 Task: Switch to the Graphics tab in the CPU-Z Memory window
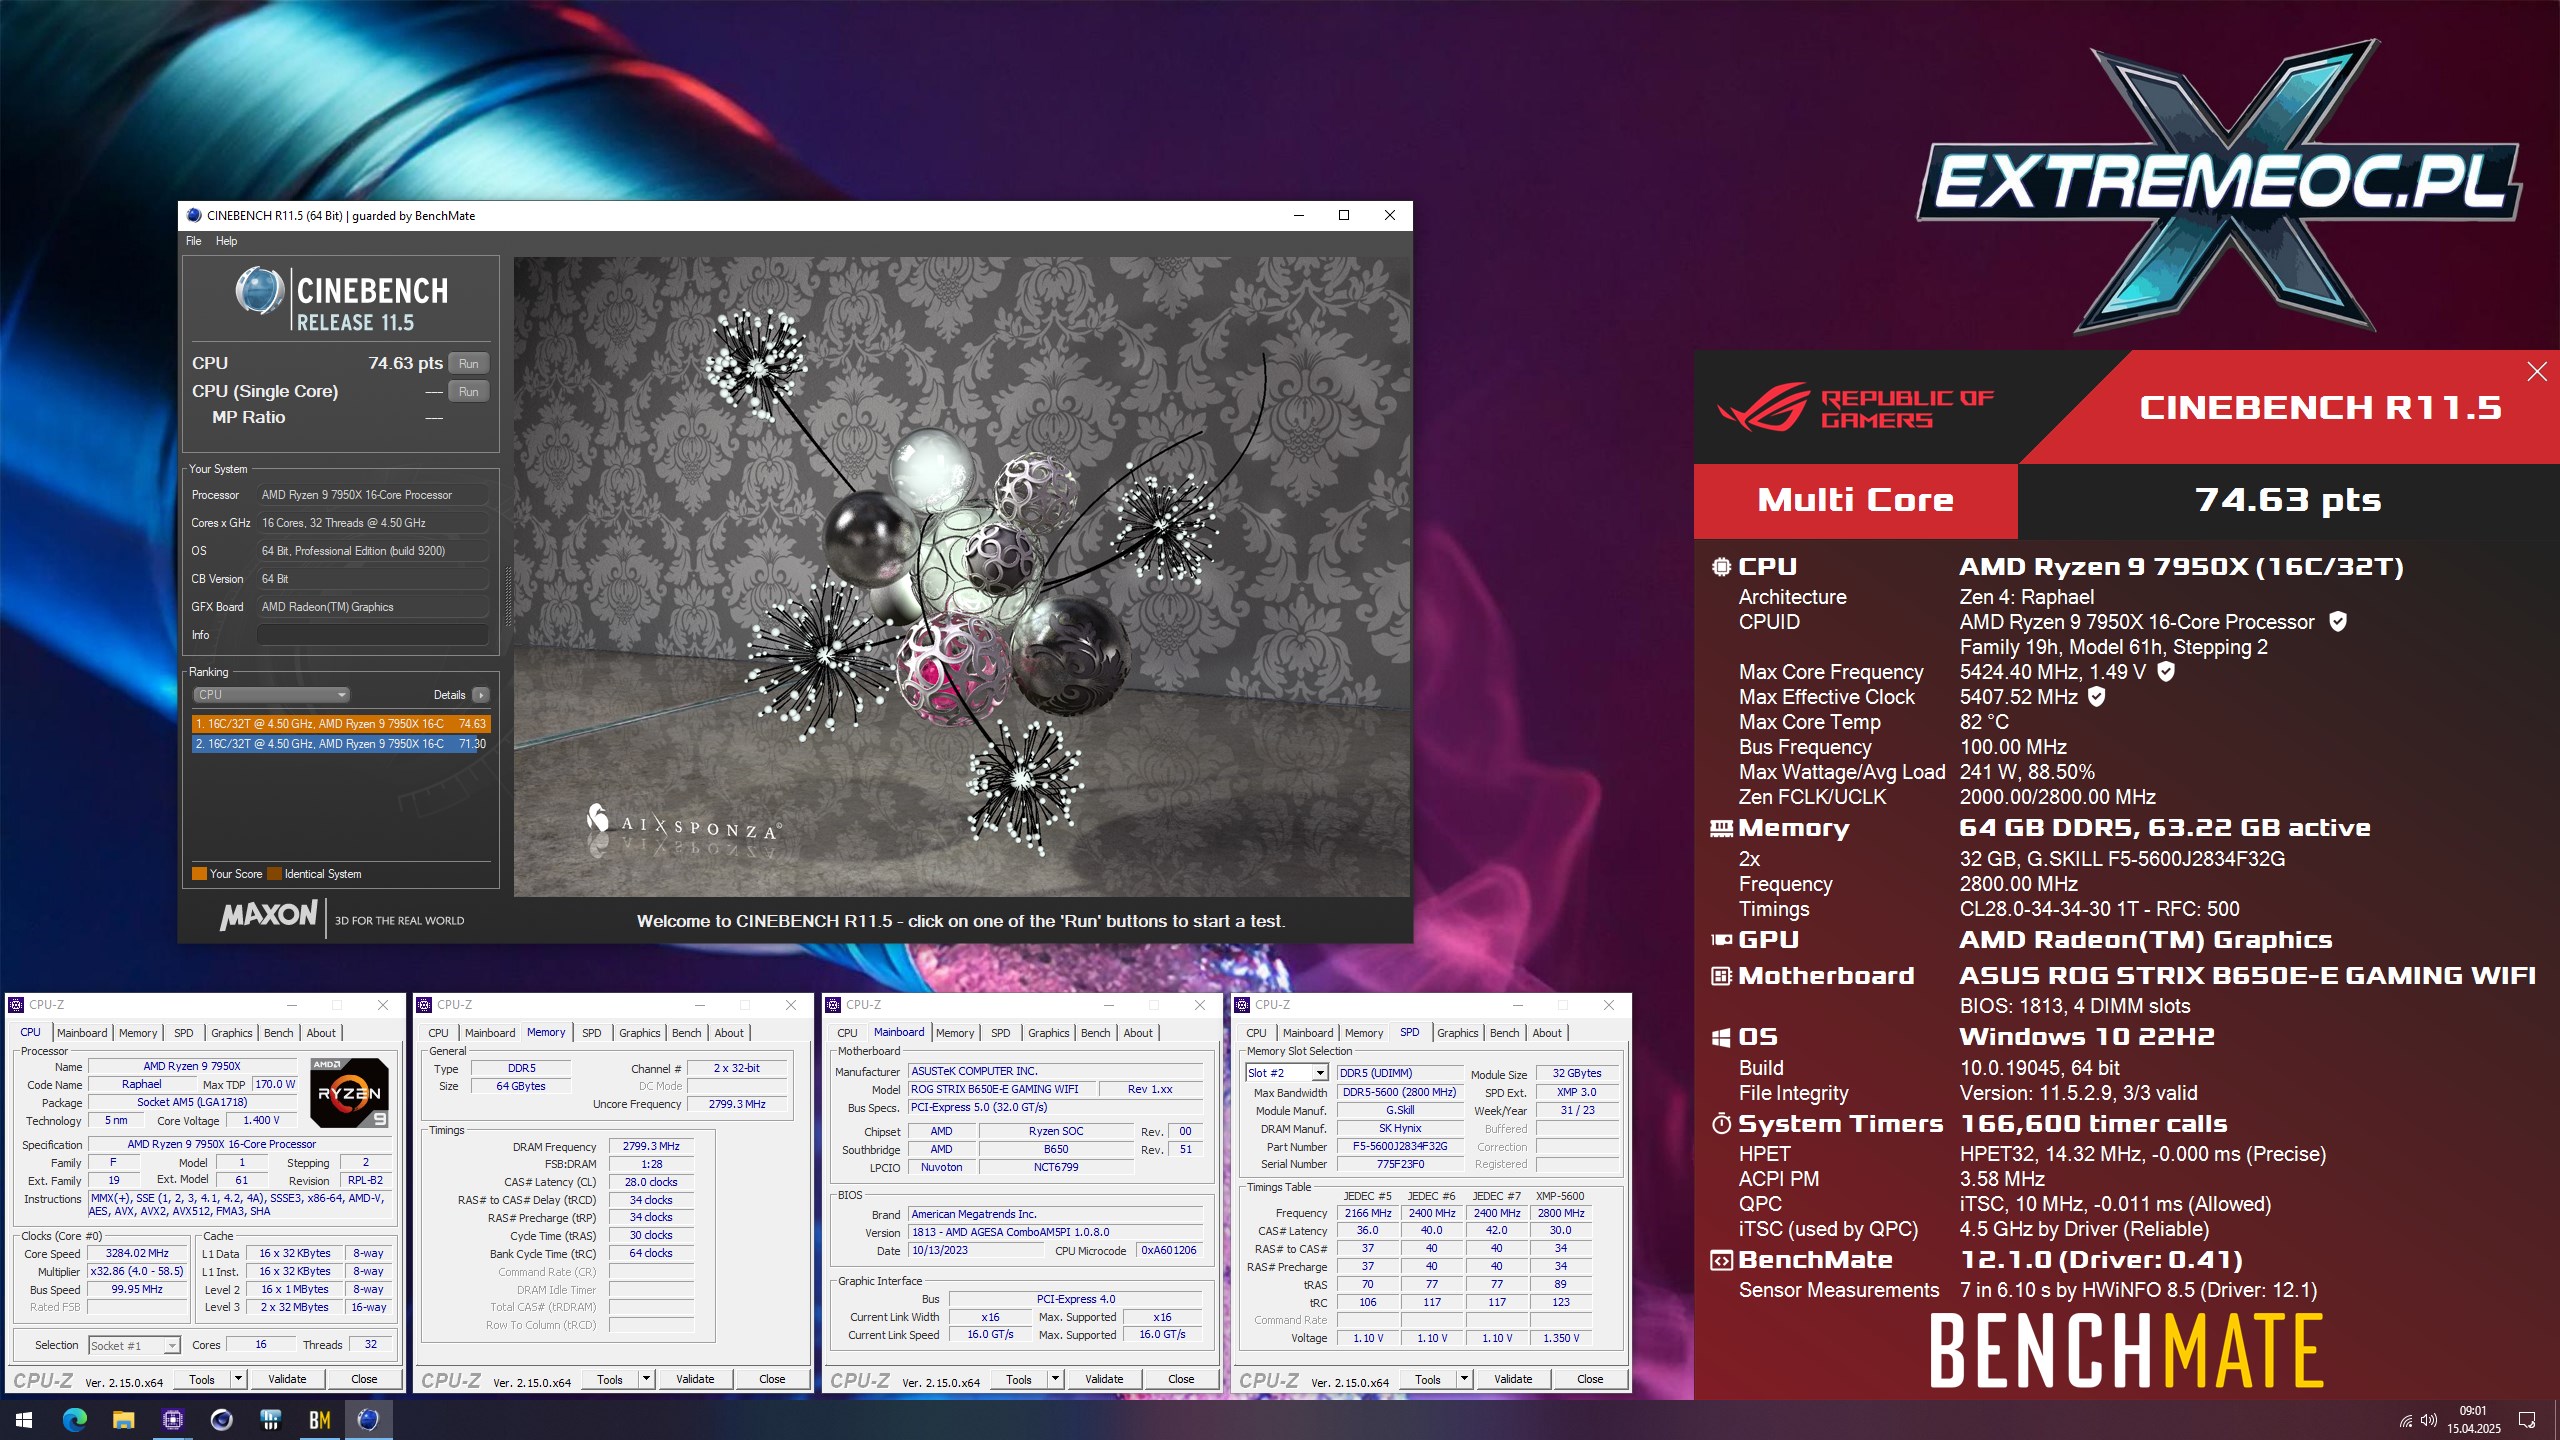(639, 1033)
